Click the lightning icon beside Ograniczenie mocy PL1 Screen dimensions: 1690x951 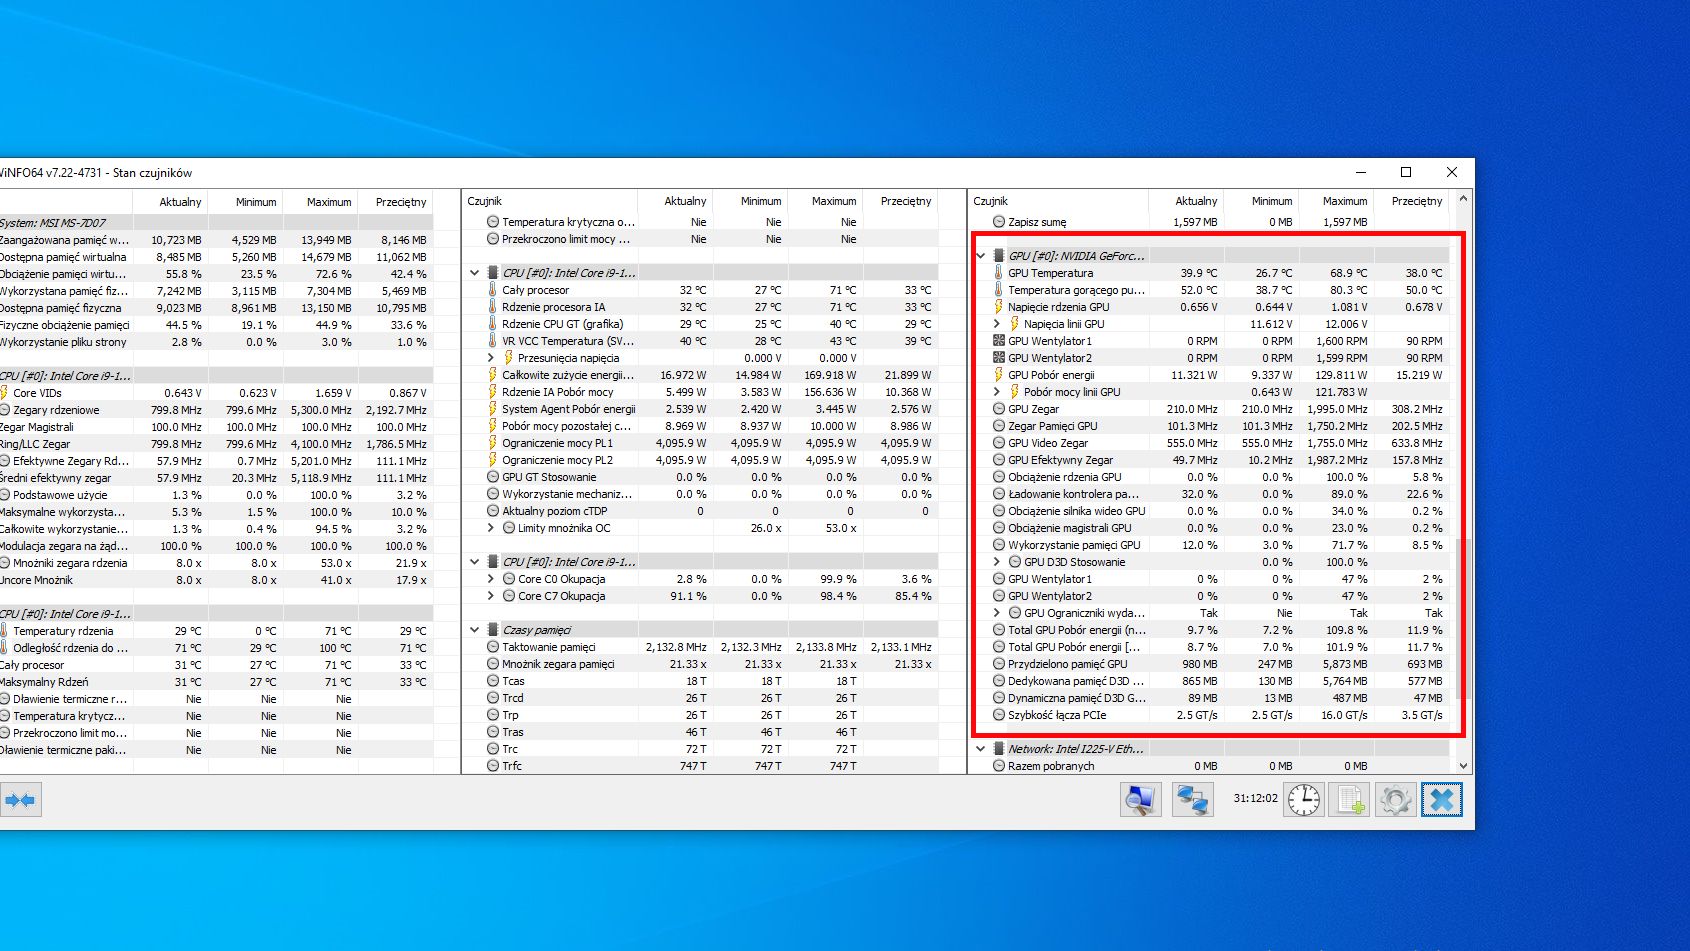[492, 443]
